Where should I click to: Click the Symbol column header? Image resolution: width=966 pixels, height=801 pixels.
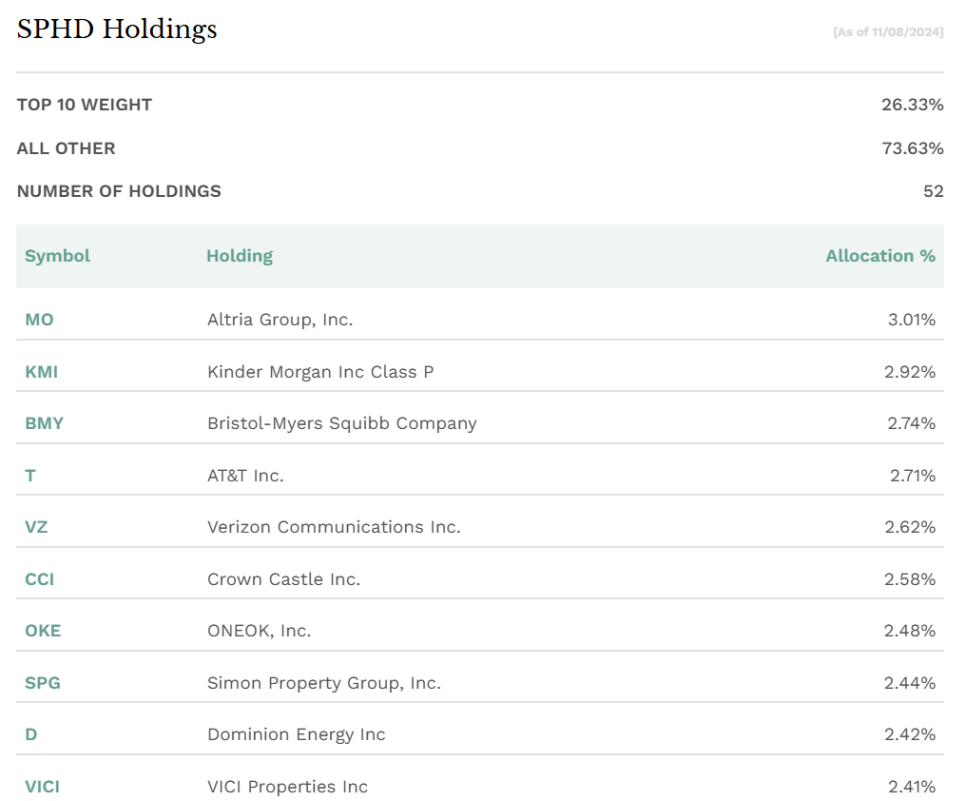coord(57,256)
